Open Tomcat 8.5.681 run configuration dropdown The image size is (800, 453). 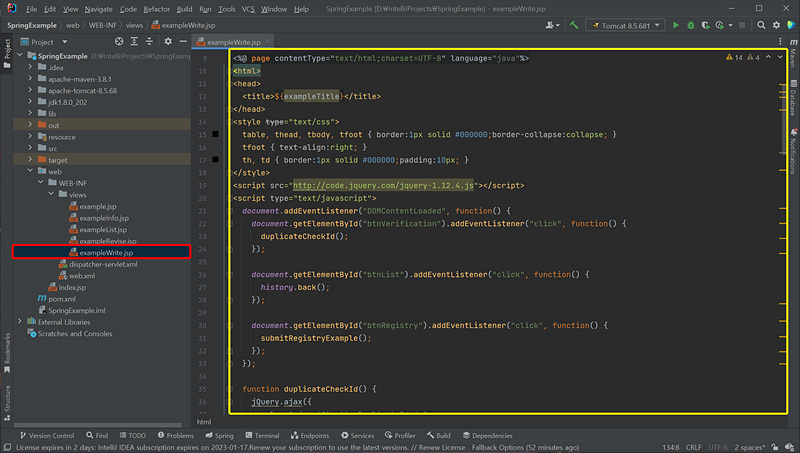click(x=625, y=25)
